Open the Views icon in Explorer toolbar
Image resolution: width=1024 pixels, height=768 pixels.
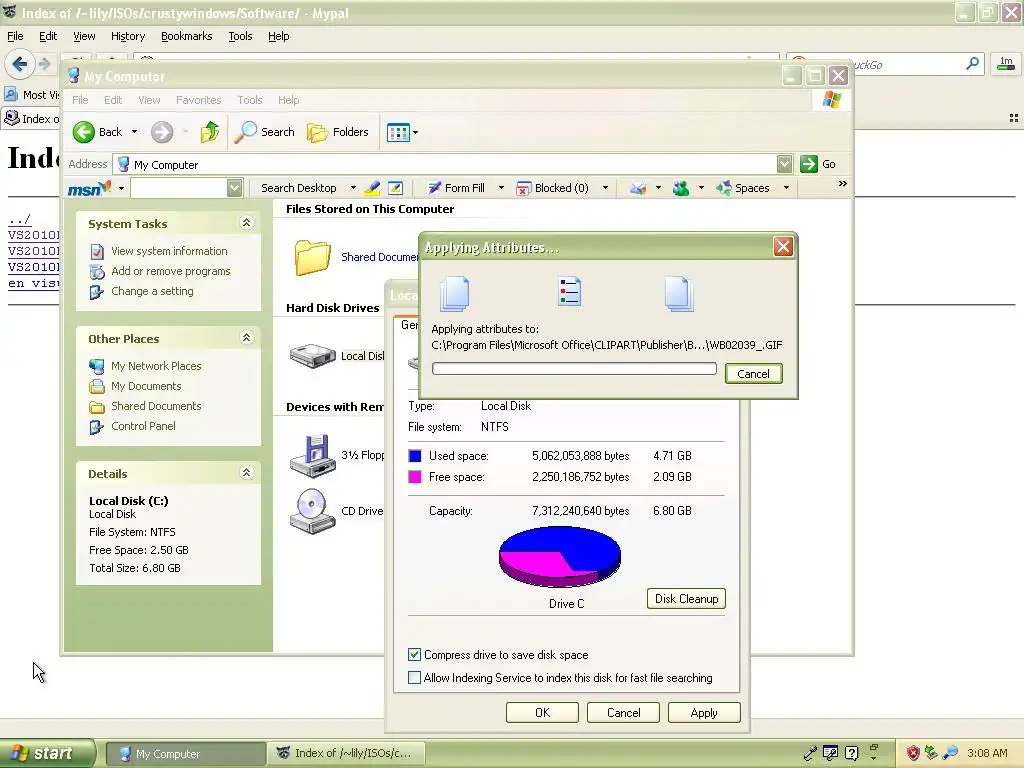coord(398,133)
